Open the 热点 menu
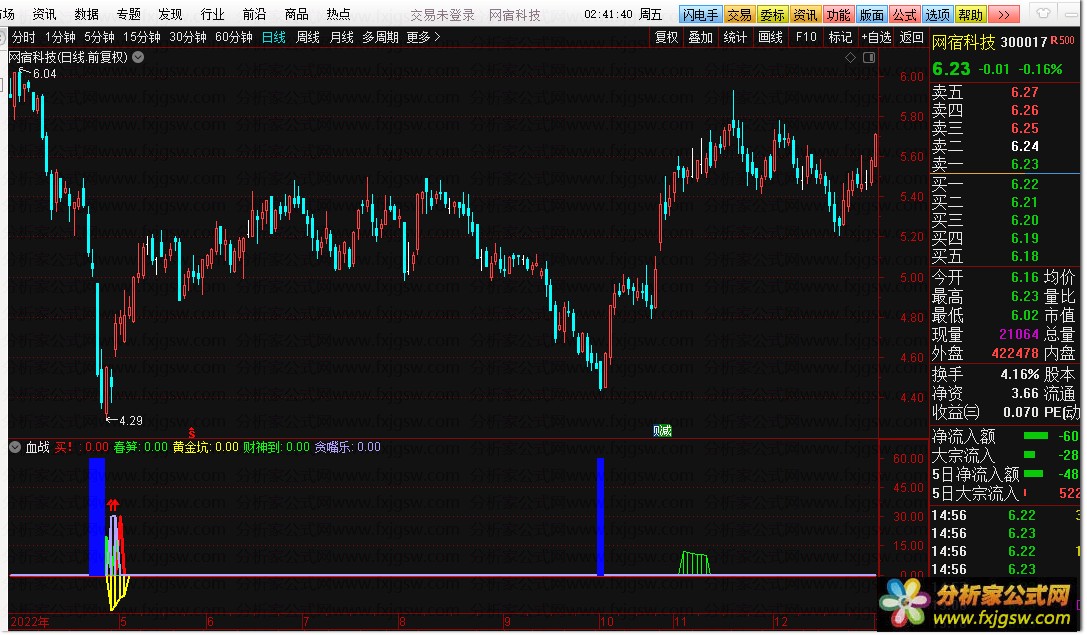The height and width of the screenshot is (635, 1087). (x=338, y=14)
